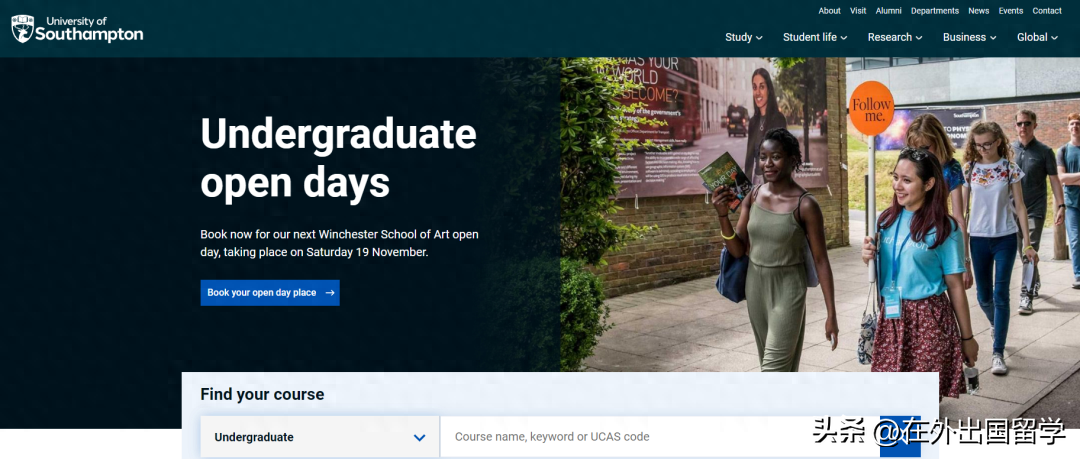This screenshot has width=1080, height=459.
Task: Open the Research dropdown menu
Action: click(894, 37)
